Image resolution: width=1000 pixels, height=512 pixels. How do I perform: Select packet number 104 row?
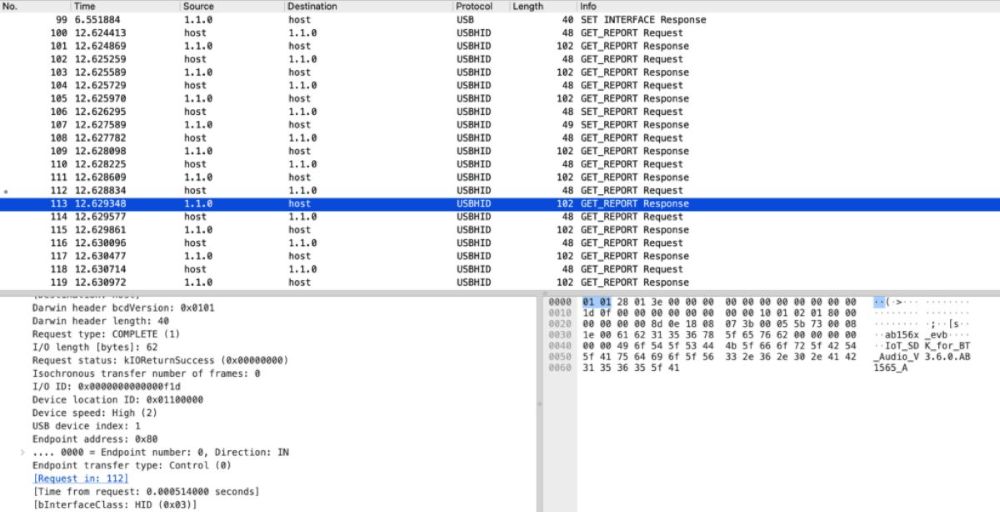[x=500, y=85]
